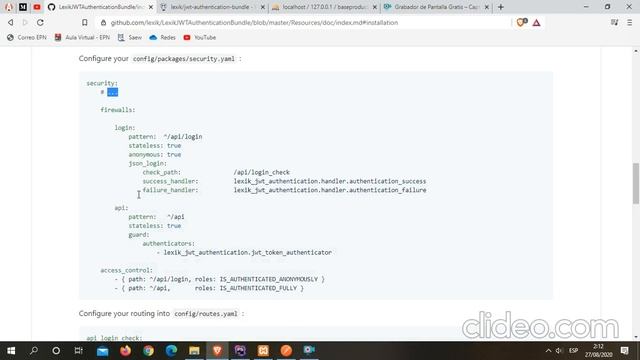Click the IS_AUTHENTICATED_ANONYMOUSLY role text

[269, 279]
